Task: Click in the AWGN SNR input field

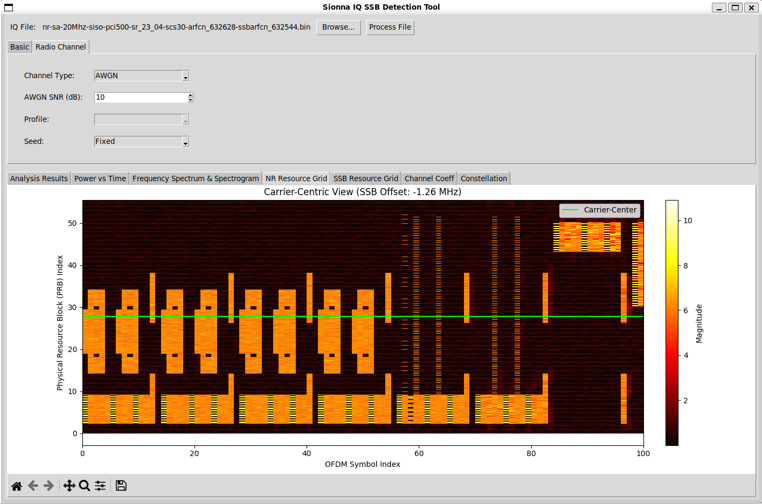Action: tap(140, 98)
